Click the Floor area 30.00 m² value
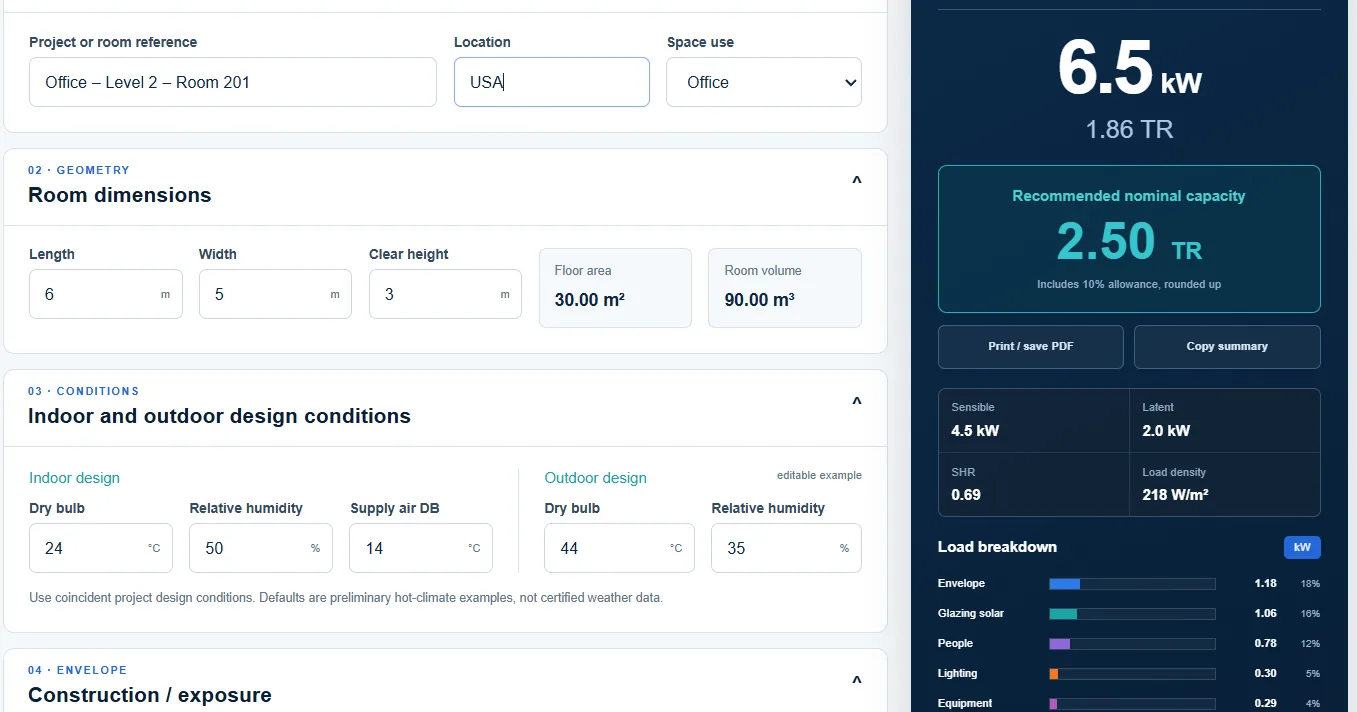 [x=590, y=300]
